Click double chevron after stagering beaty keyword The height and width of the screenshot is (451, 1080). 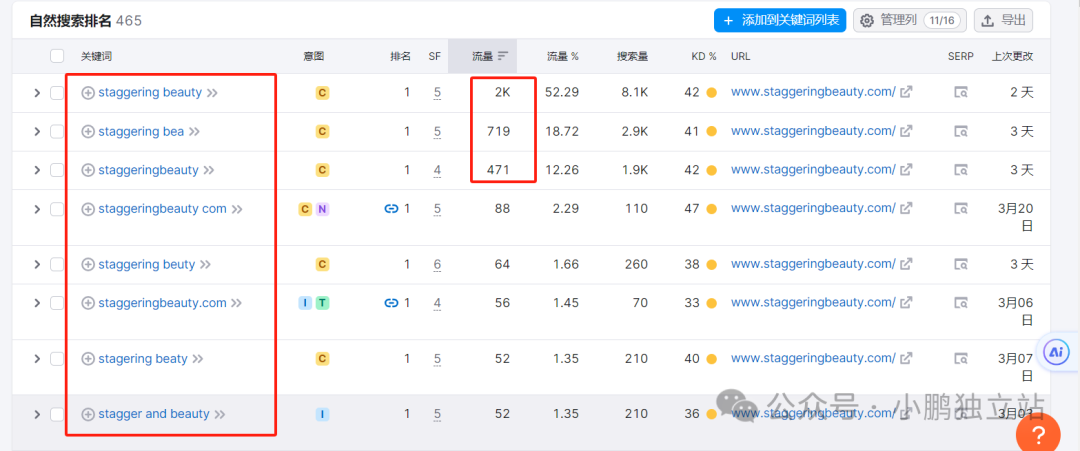pyautogui.click(x=198, y=359)
